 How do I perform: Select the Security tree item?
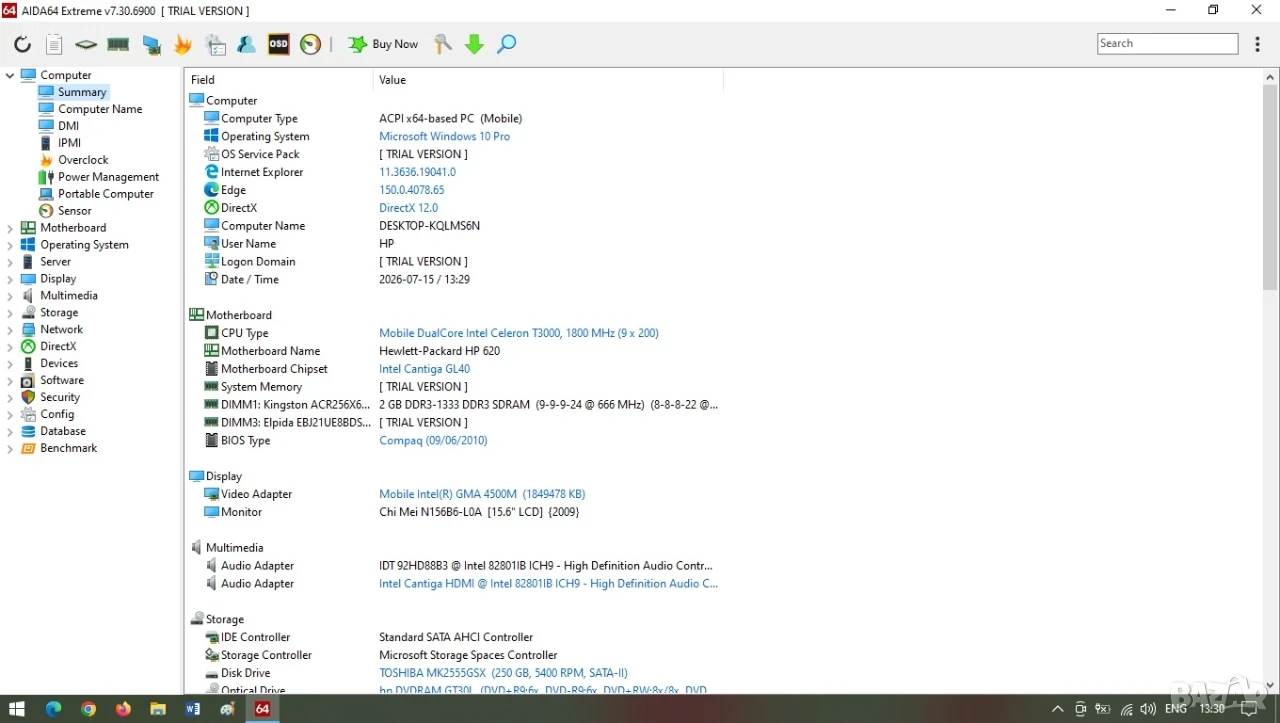60,397
